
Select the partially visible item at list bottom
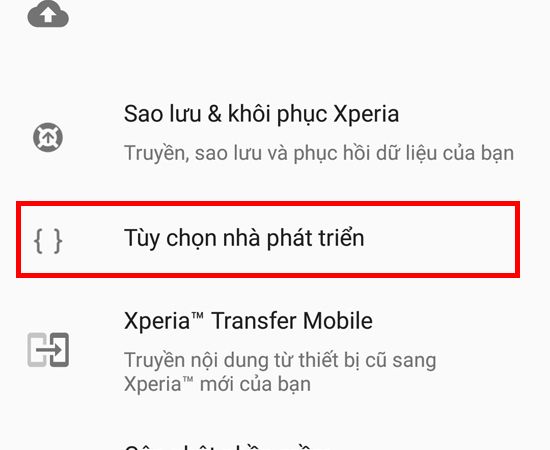(275, 445)
